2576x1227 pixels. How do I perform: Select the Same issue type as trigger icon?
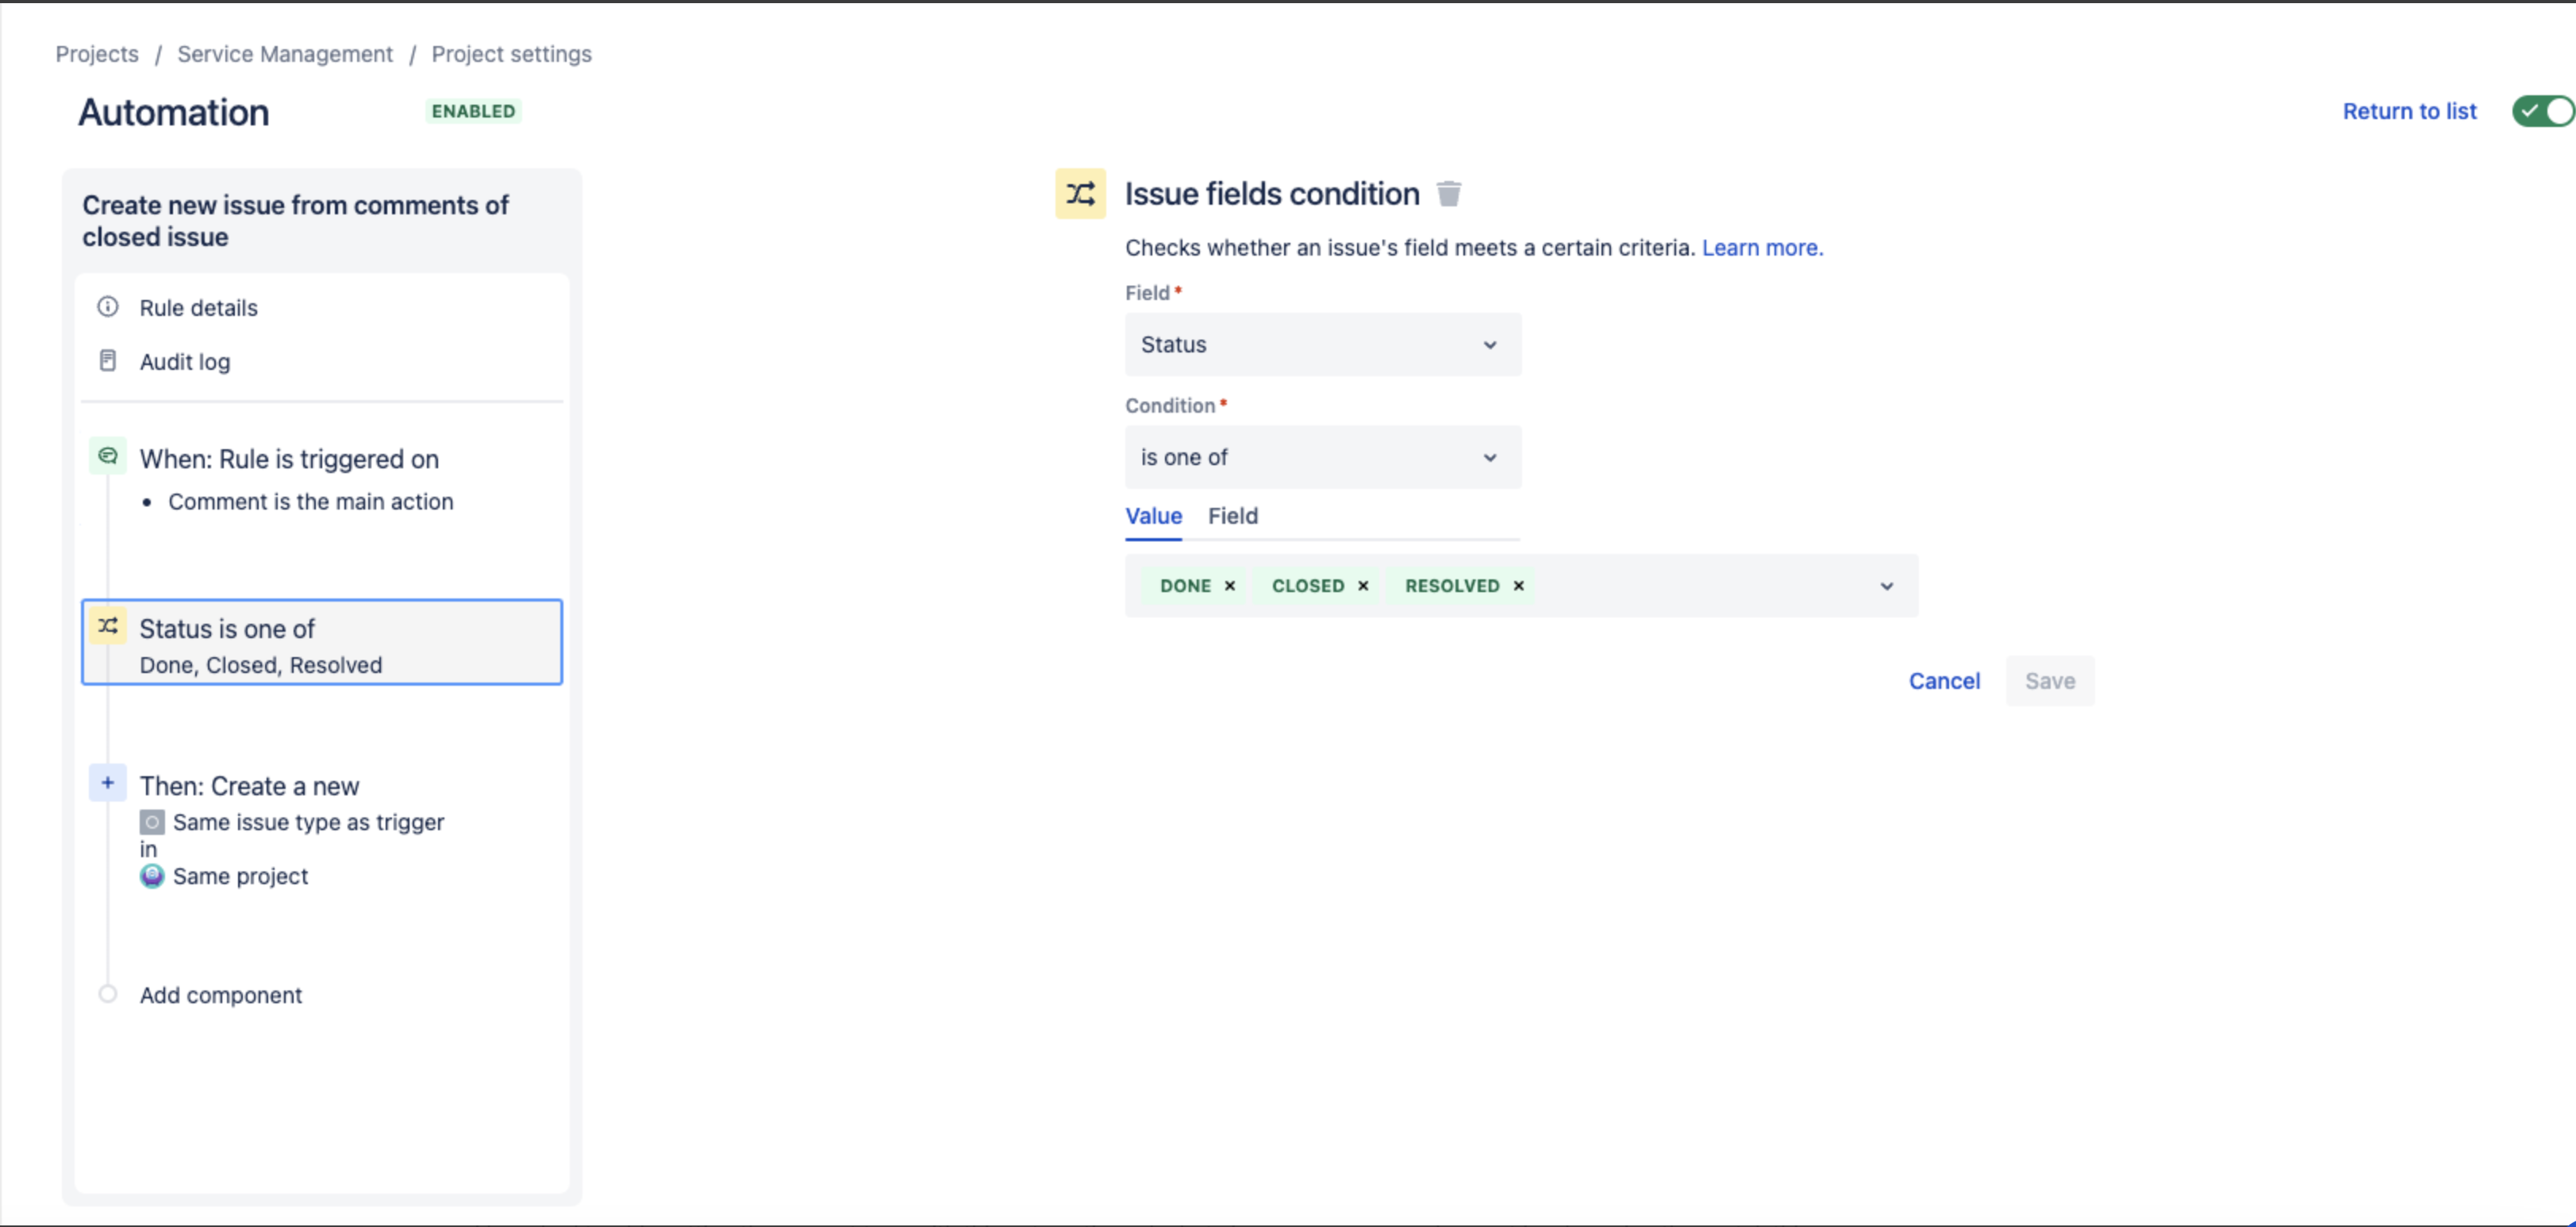[x=152, y=822]
